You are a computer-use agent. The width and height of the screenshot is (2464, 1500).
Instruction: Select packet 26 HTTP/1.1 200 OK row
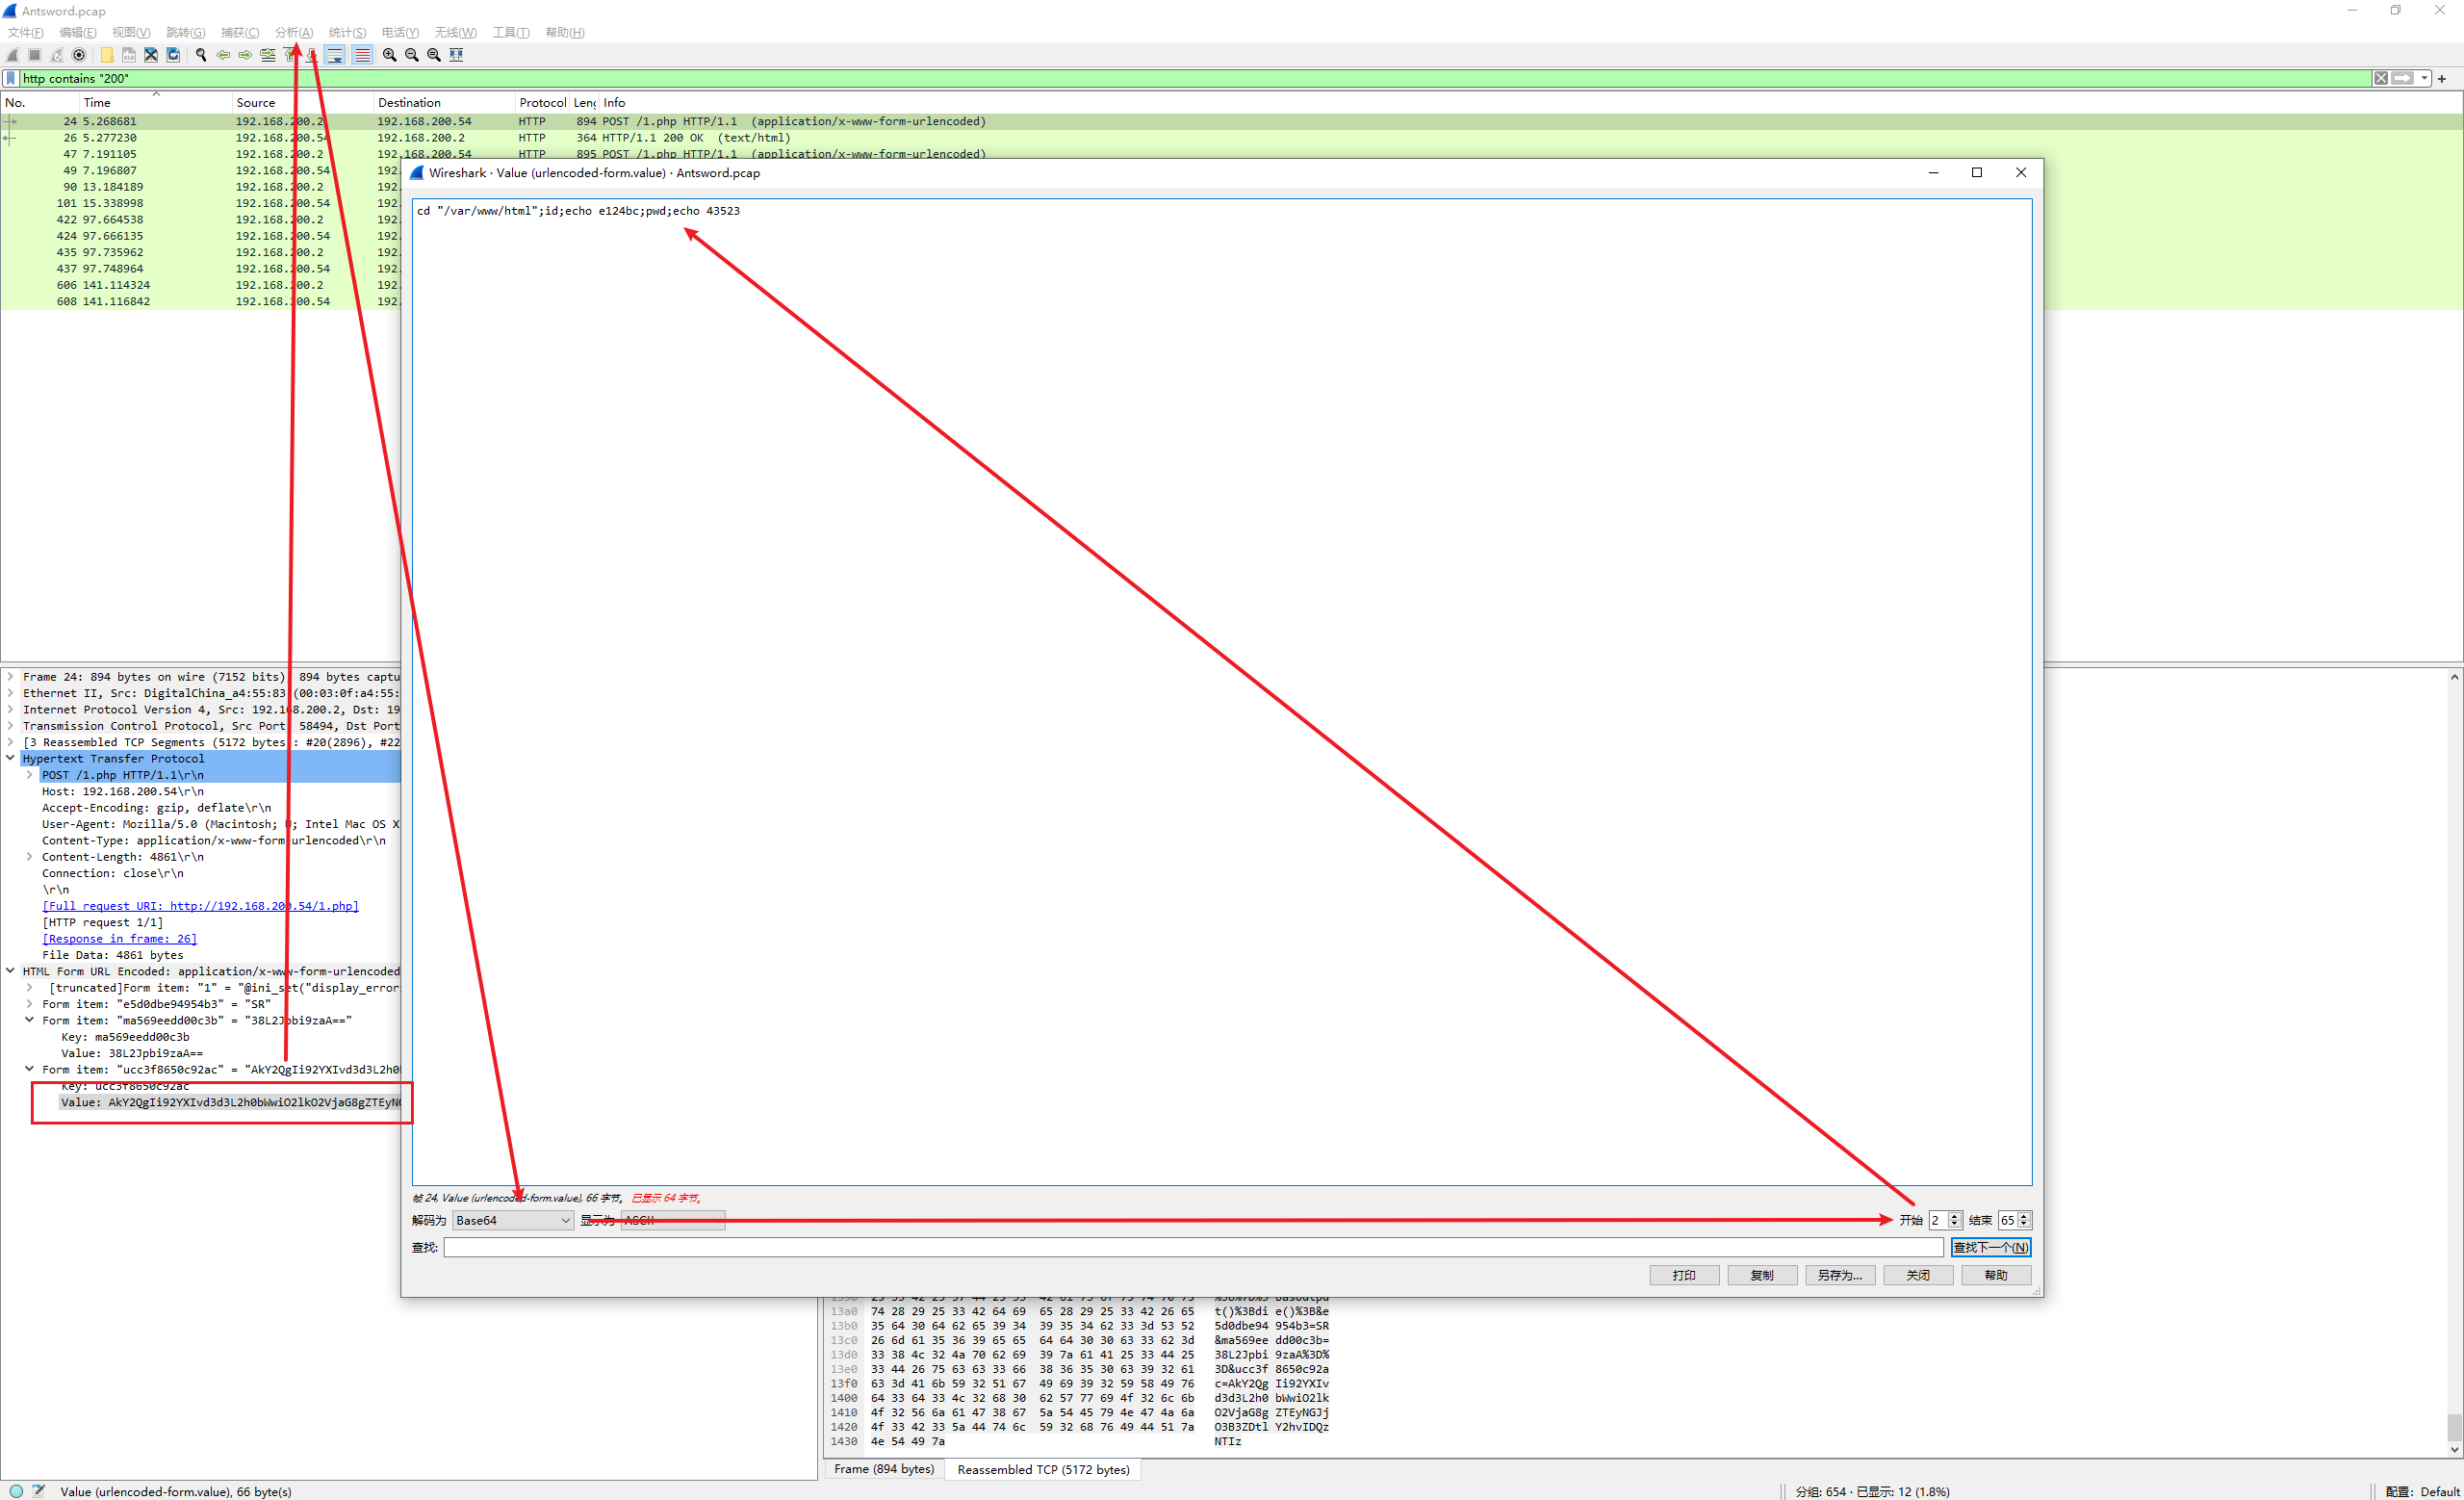tap(1231, 138)
